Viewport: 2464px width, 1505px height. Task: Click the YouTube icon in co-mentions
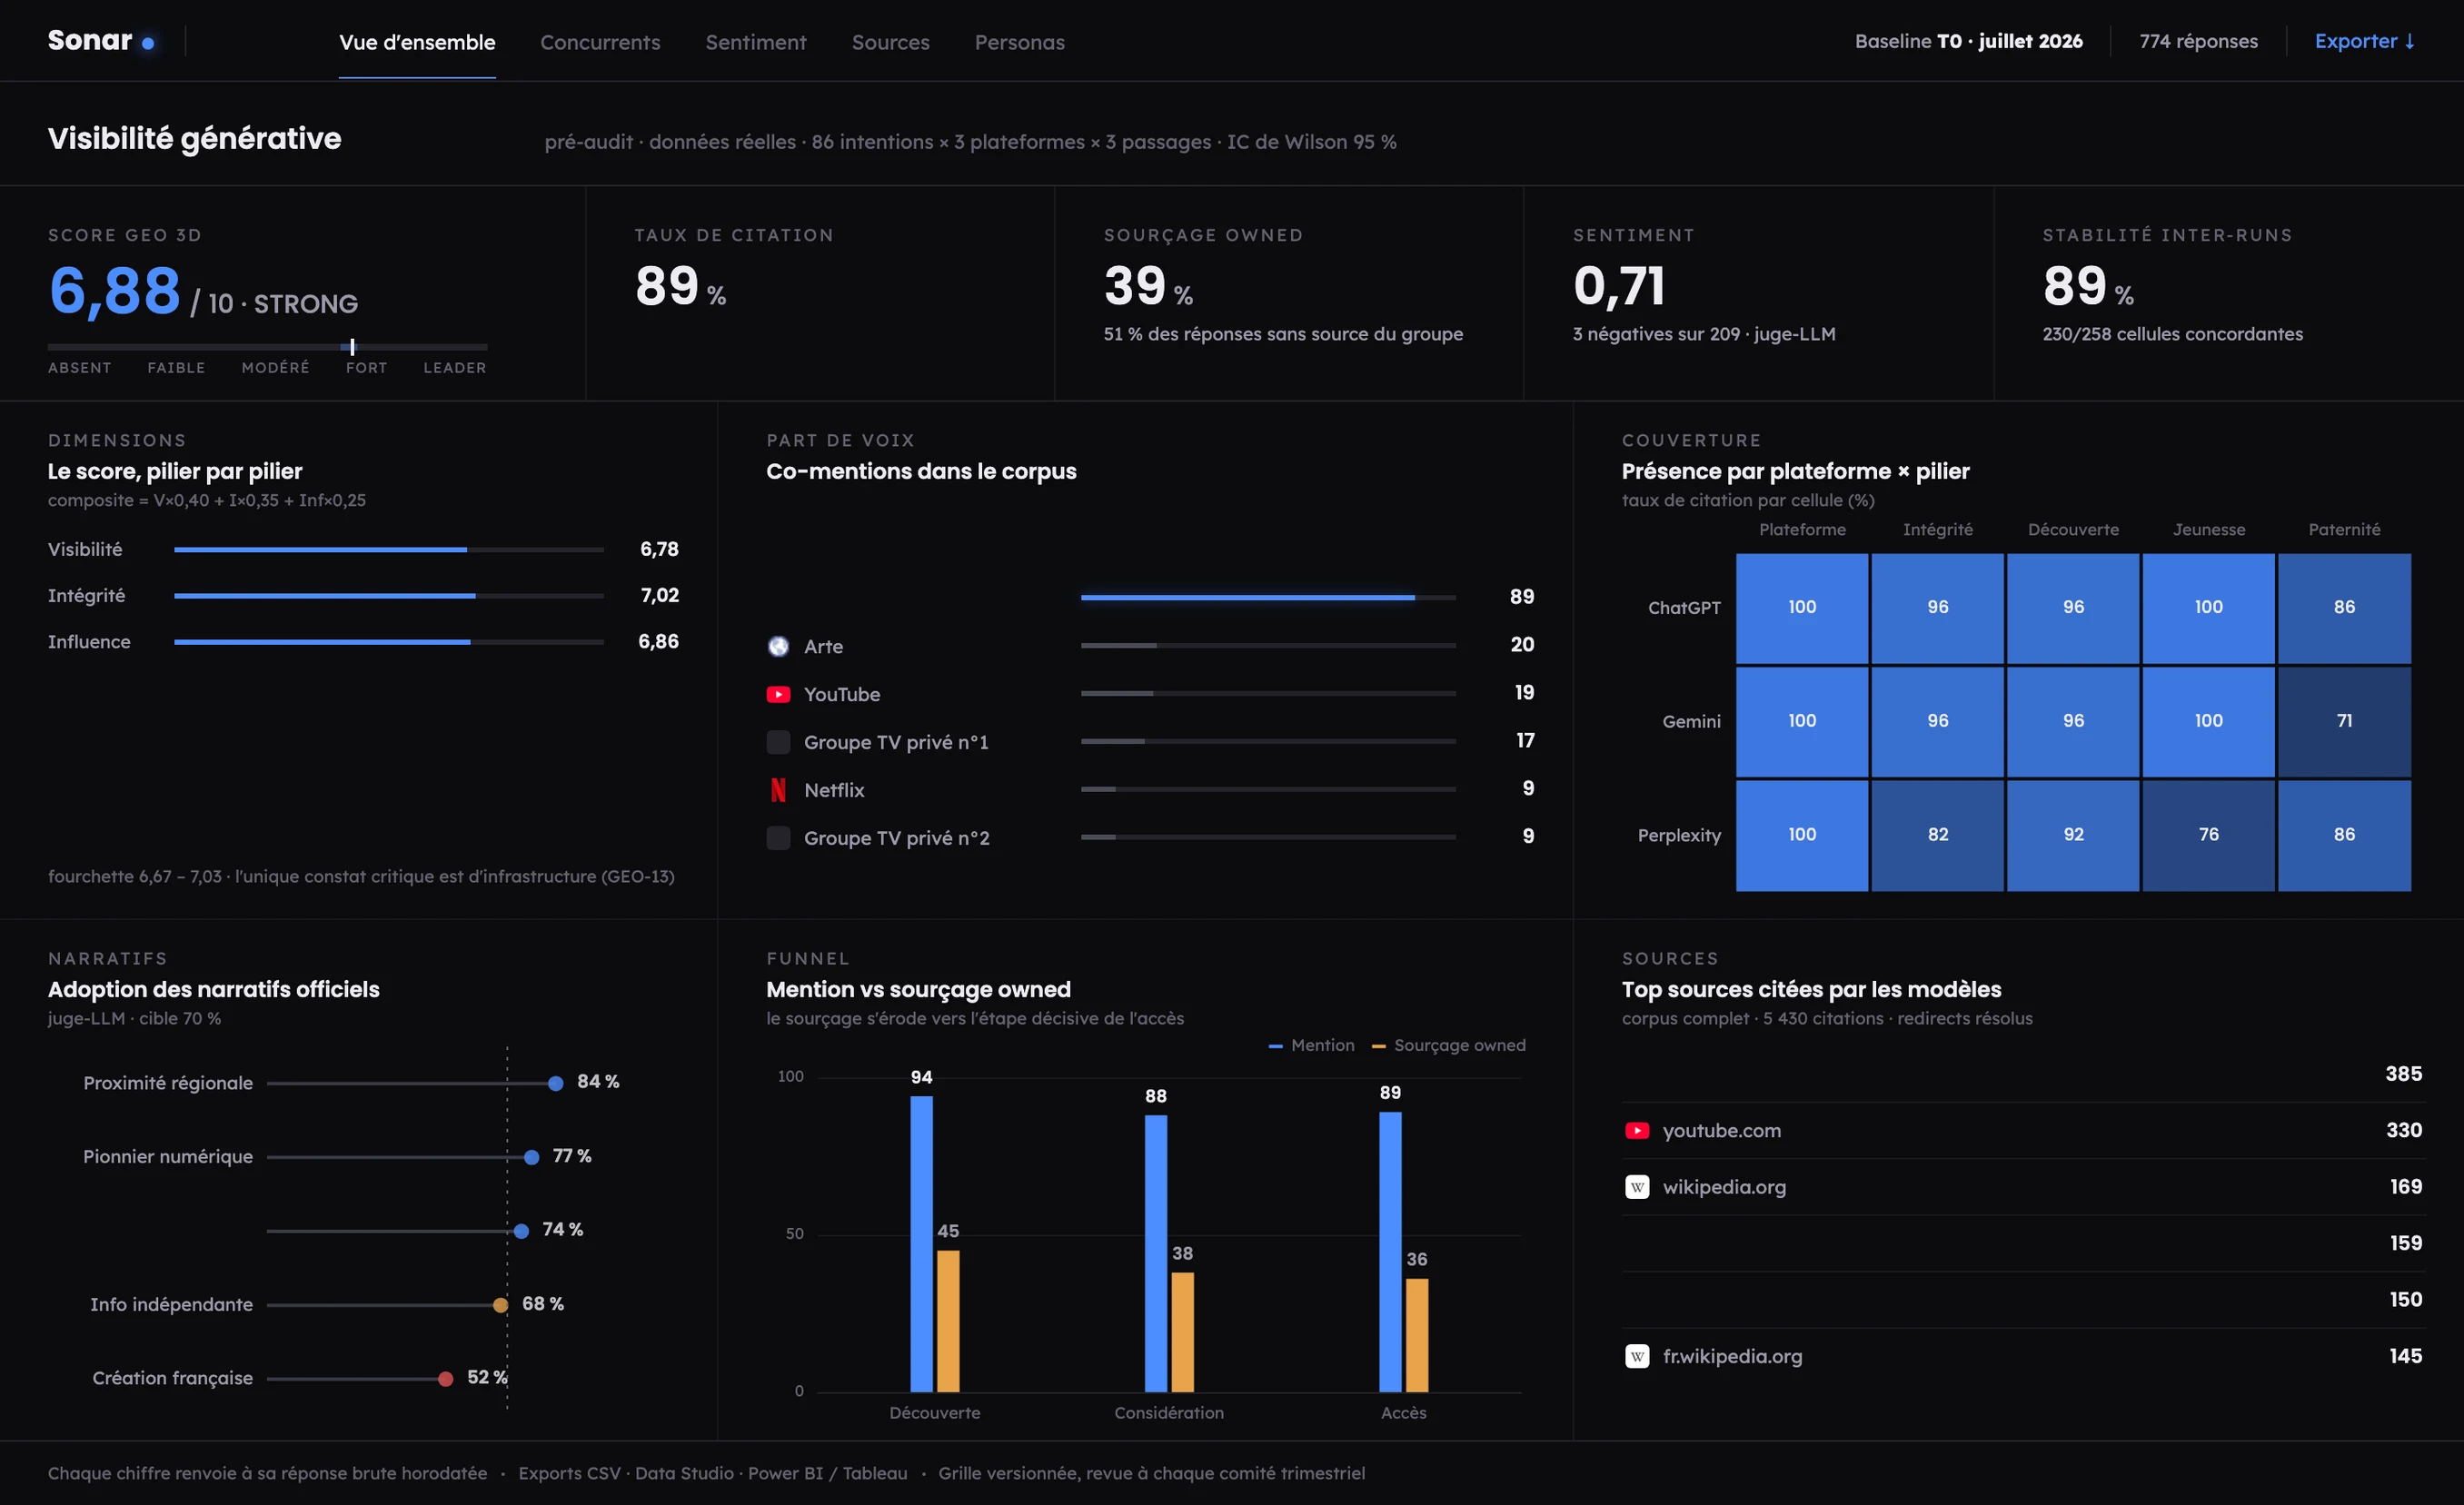(778, 694)
